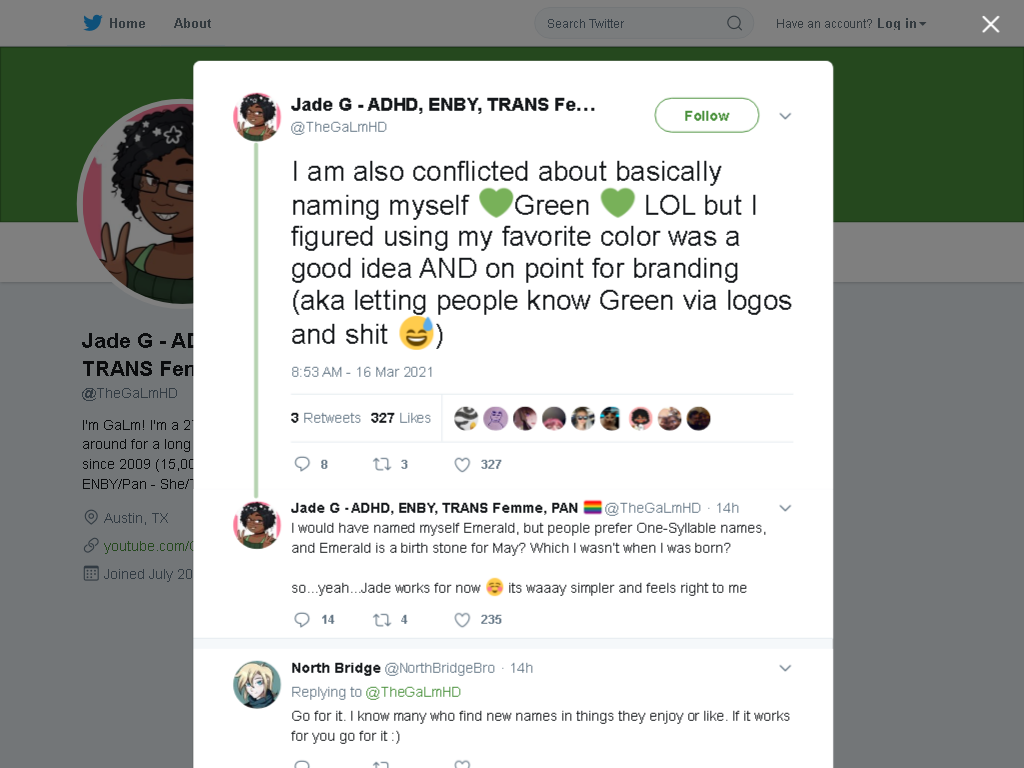This screenshot has width=1024, height=768.
Task: Expand options chevron on North Bridge's tweet
Action: pyautogui.click(x=785, y=668)
